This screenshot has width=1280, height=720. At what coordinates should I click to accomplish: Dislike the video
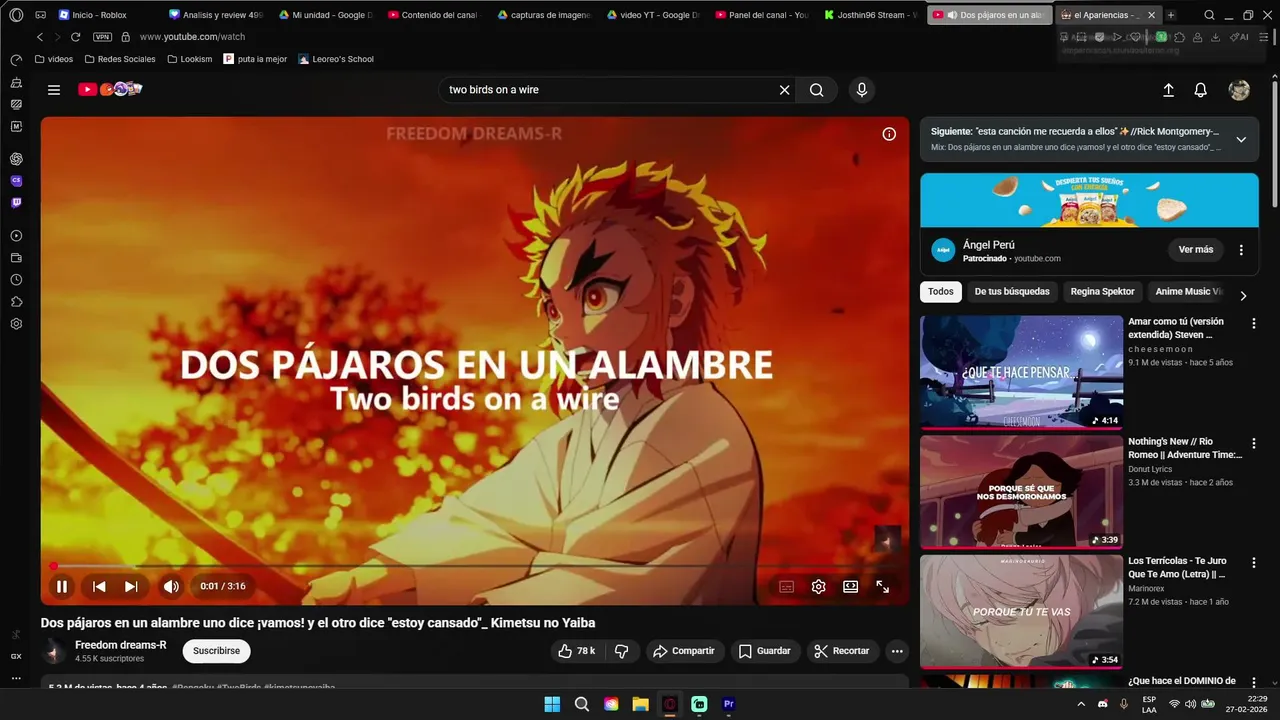pyautogui.click(x=621, y=651)
